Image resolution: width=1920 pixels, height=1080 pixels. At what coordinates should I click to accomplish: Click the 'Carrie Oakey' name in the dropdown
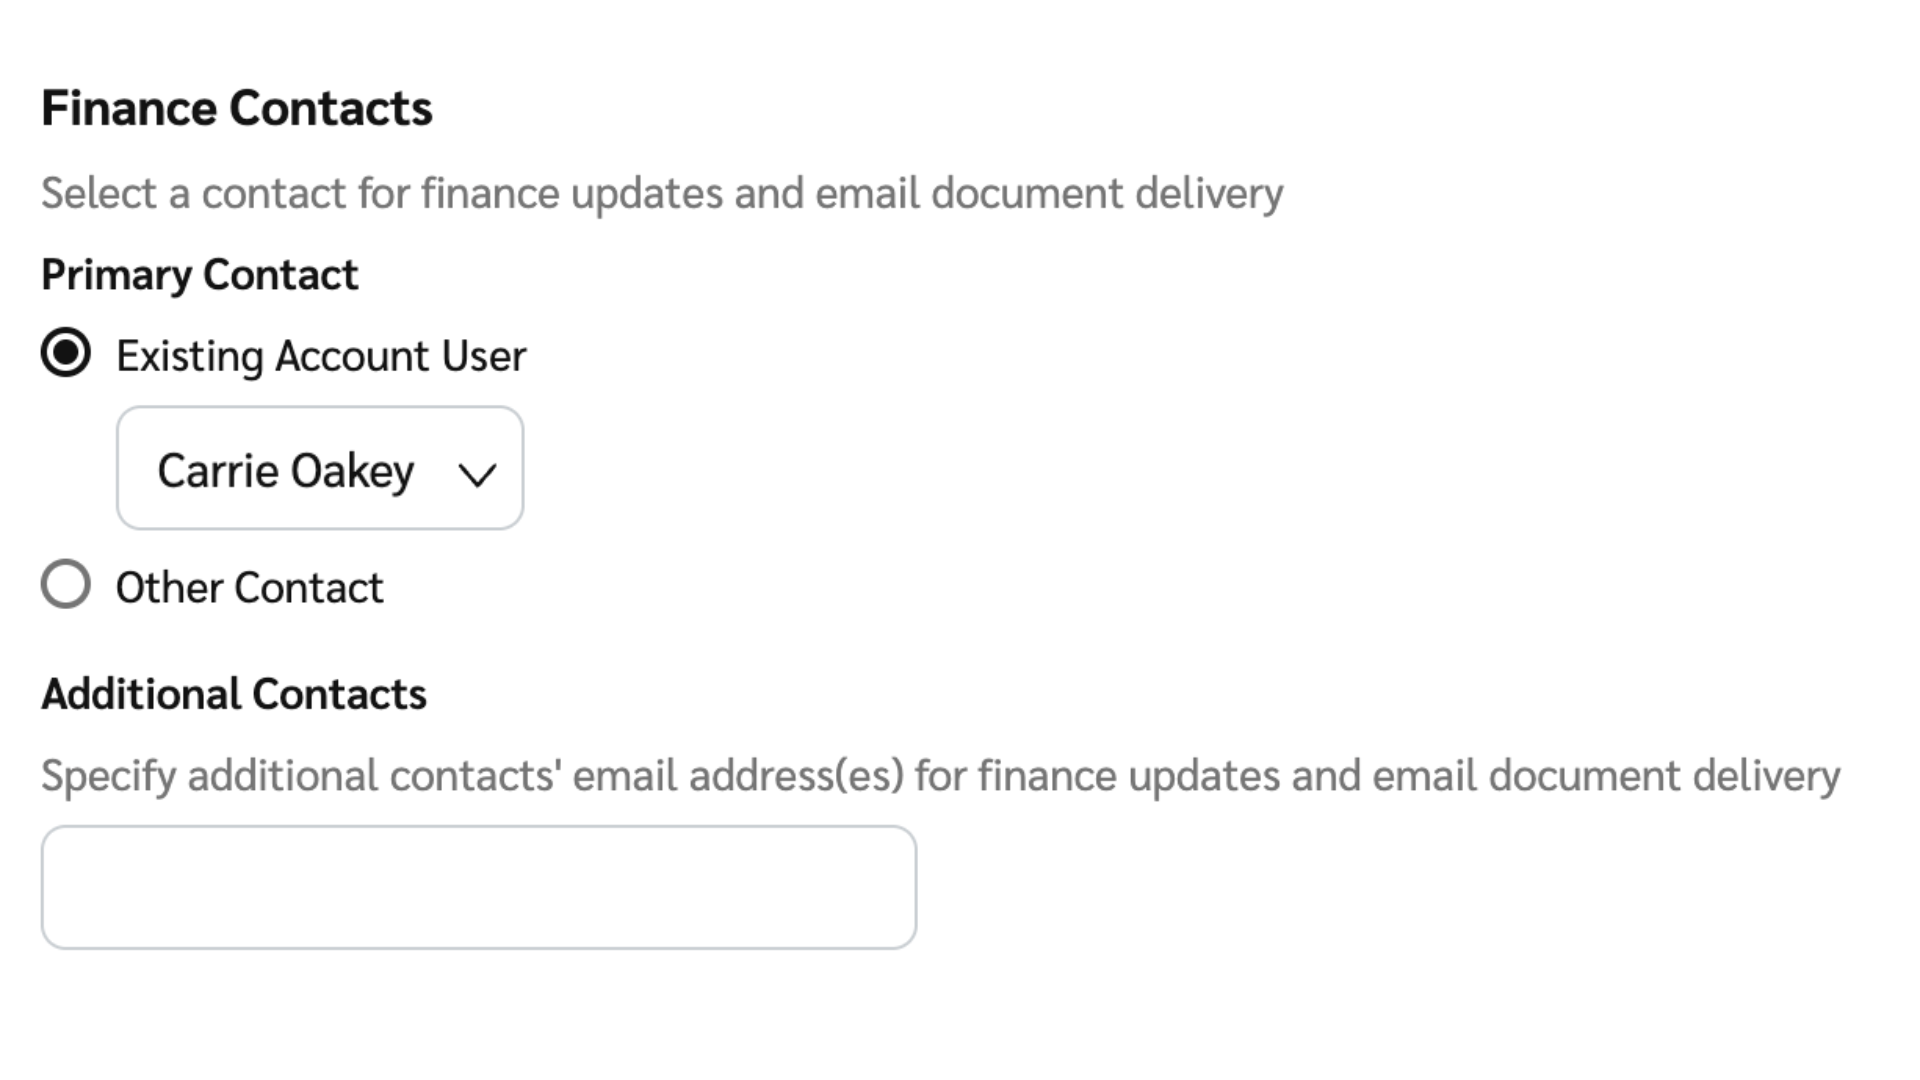(x=286, y=471)
